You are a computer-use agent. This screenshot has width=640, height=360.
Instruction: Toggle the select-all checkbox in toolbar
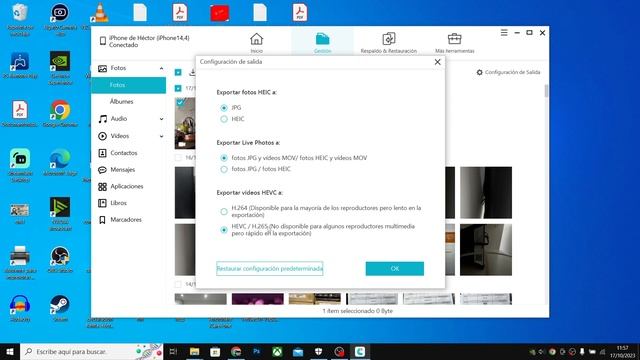click(178, 72)
